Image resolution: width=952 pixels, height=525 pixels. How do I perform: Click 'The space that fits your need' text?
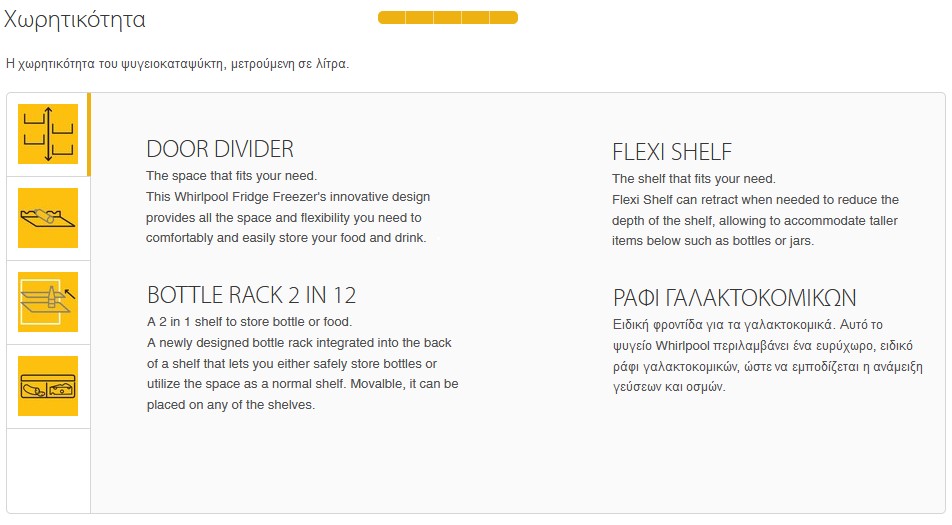coord(231,176)
